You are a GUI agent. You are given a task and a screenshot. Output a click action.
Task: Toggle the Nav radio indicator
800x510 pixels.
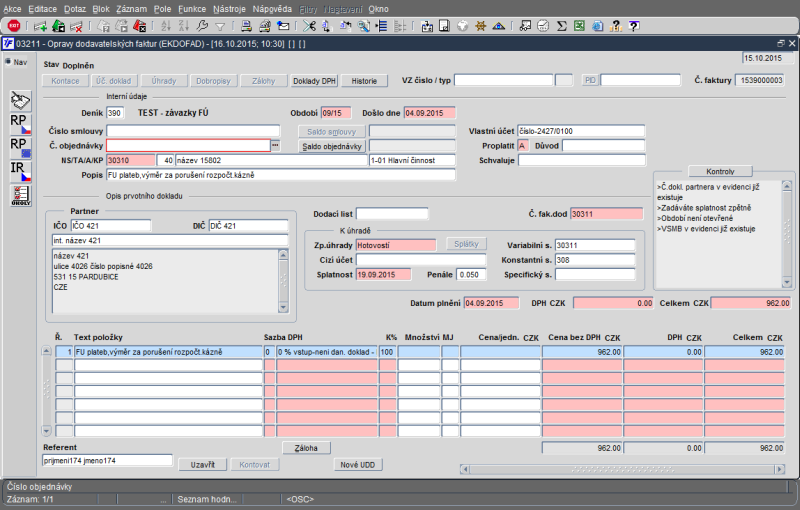10,62
